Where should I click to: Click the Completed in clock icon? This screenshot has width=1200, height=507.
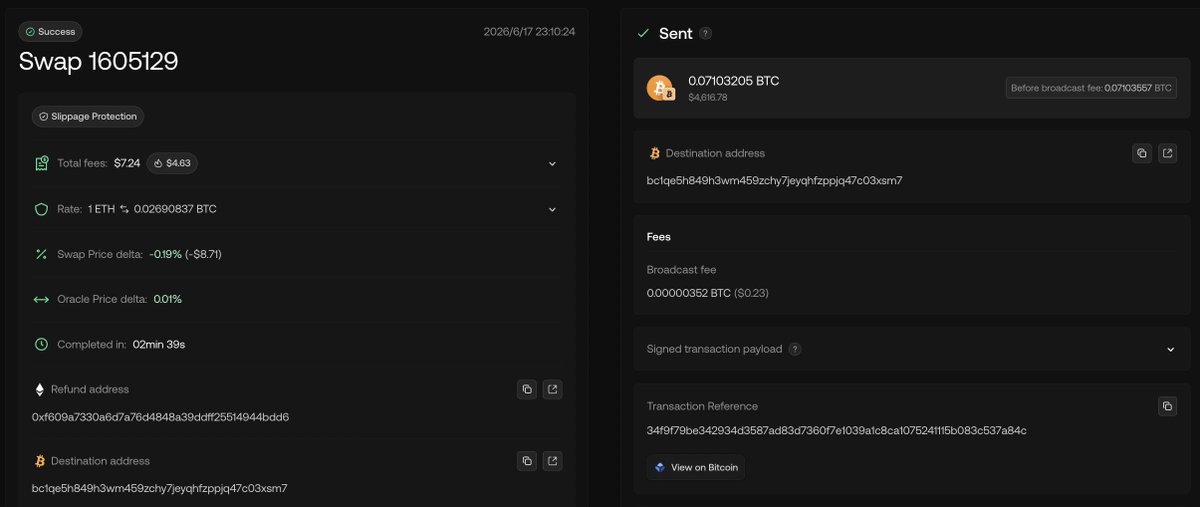coord(41,344)
